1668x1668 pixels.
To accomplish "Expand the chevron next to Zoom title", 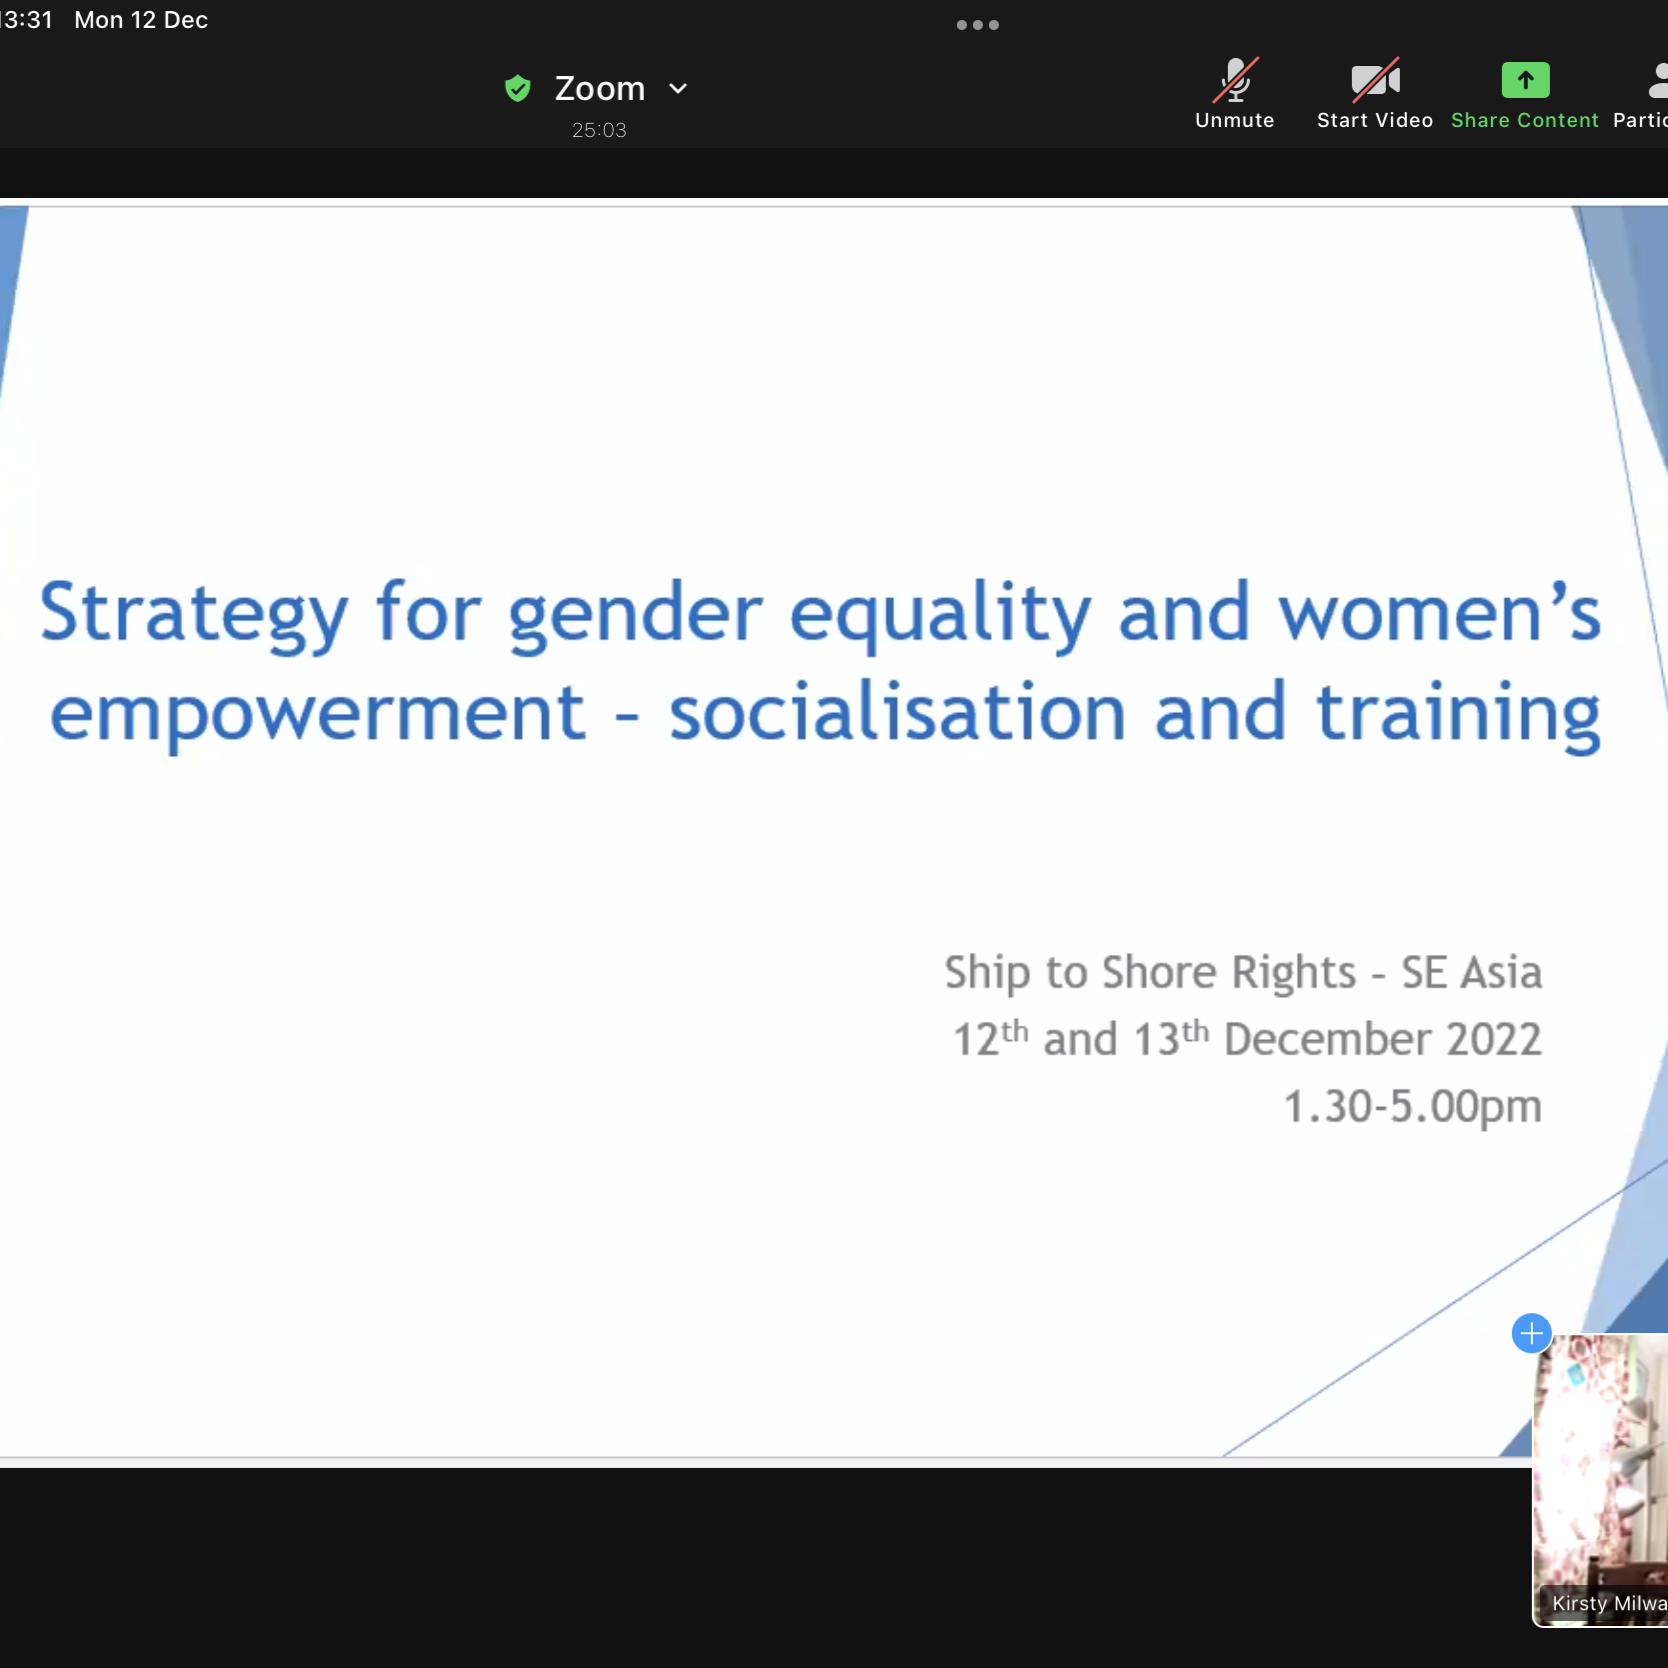I will tap(678, 89).
